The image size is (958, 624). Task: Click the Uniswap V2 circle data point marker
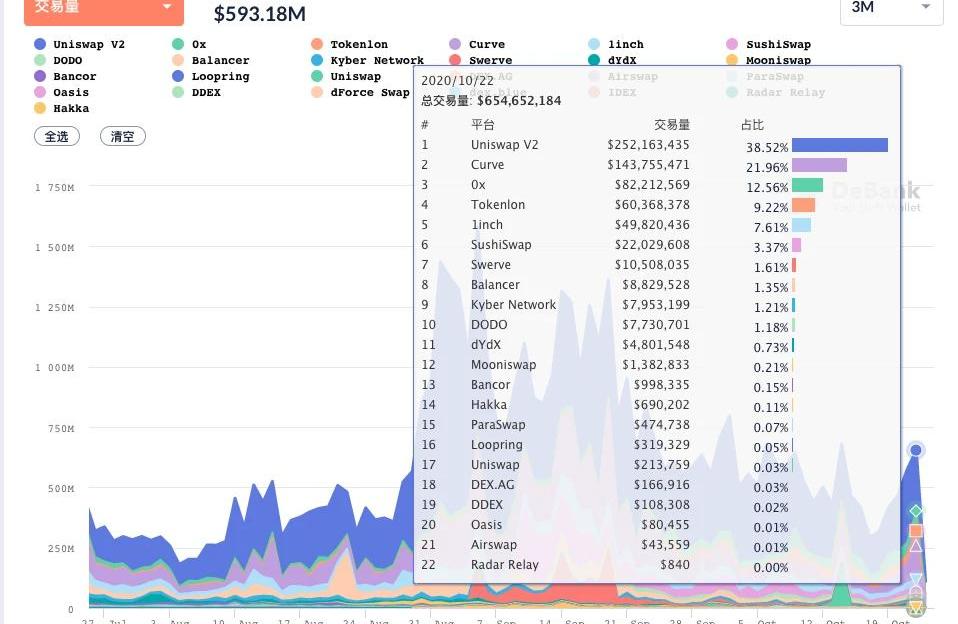pyautogui.click(x=916, y=451)
